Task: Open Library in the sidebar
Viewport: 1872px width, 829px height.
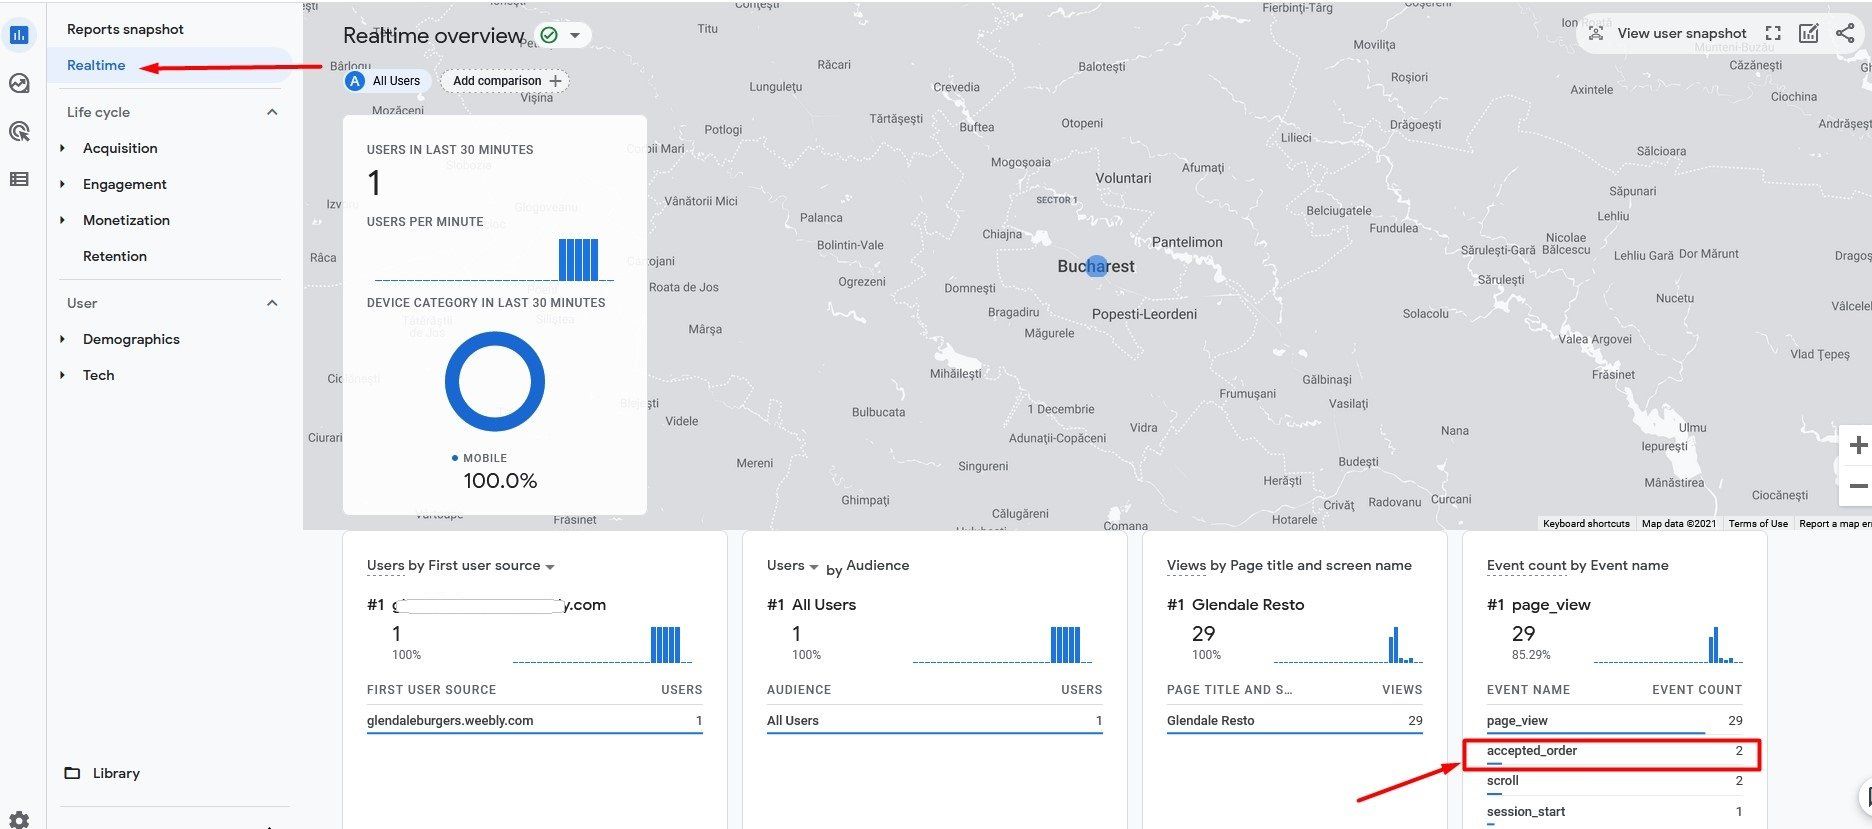Action: point(116,773)
